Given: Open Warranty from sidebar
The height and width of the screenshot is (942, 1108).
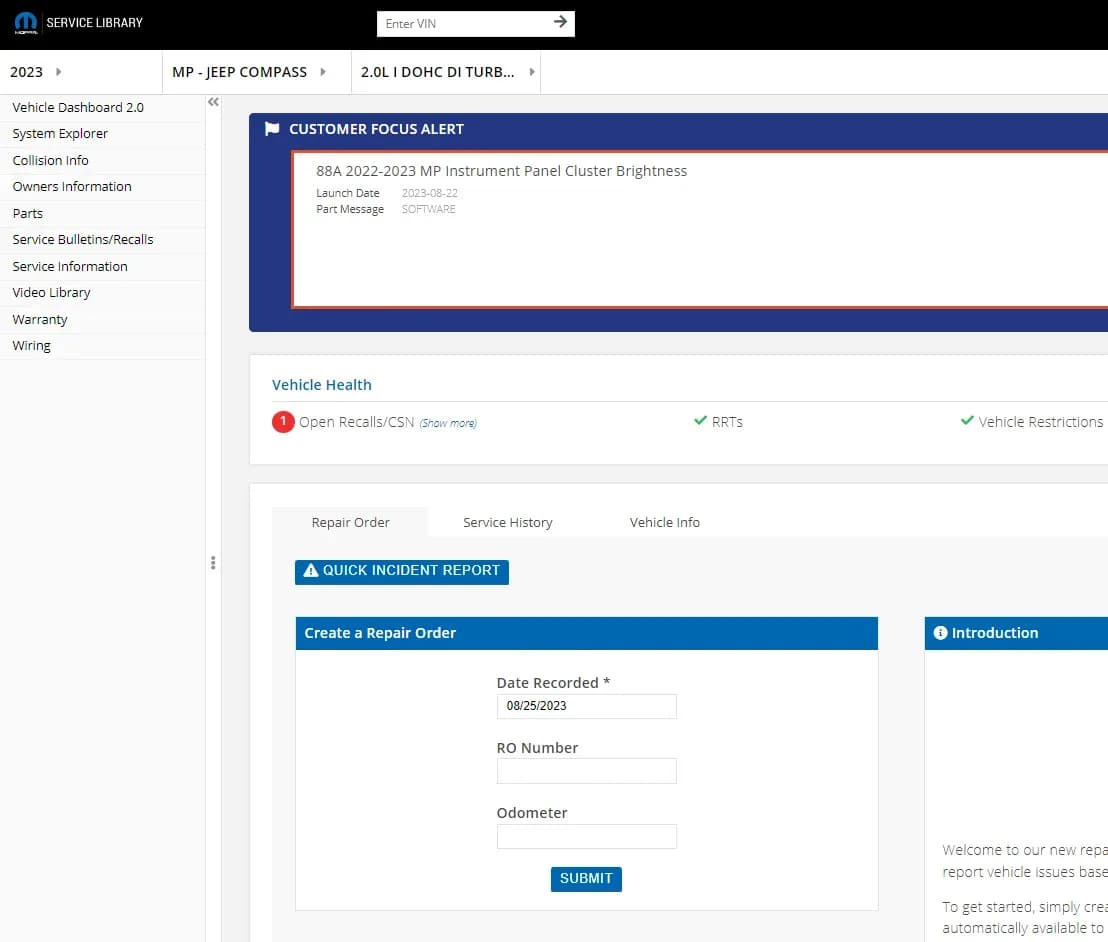Looking at the screenshot, I should [x=102, y=319].
